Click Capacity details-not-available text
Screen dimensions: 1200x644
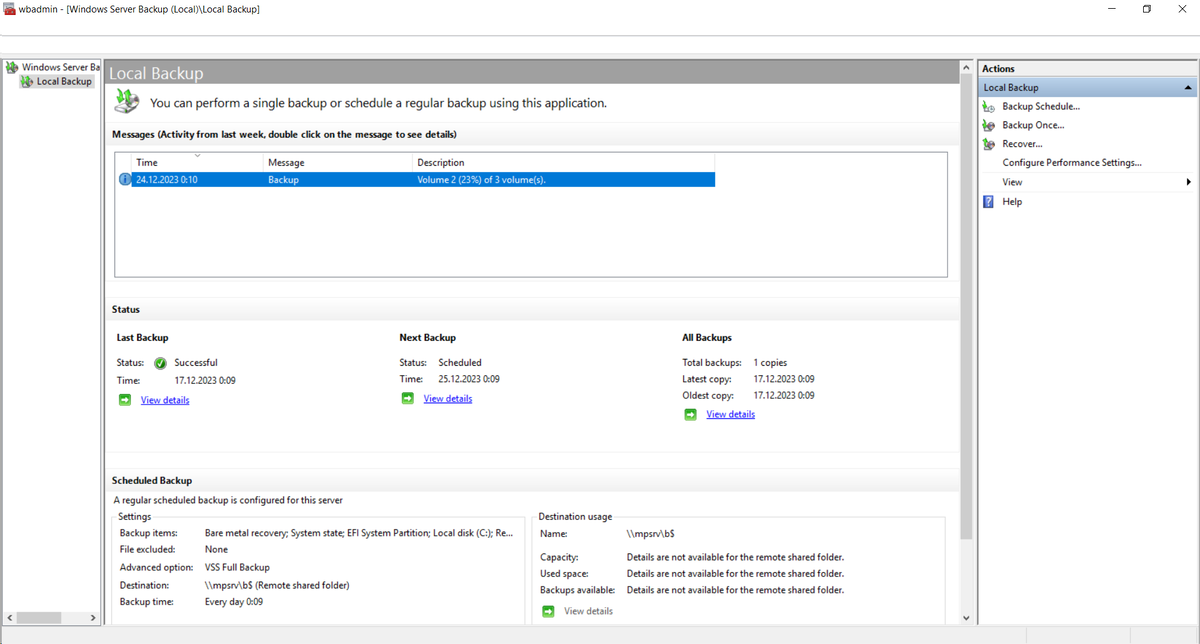(x=735, y=557)
